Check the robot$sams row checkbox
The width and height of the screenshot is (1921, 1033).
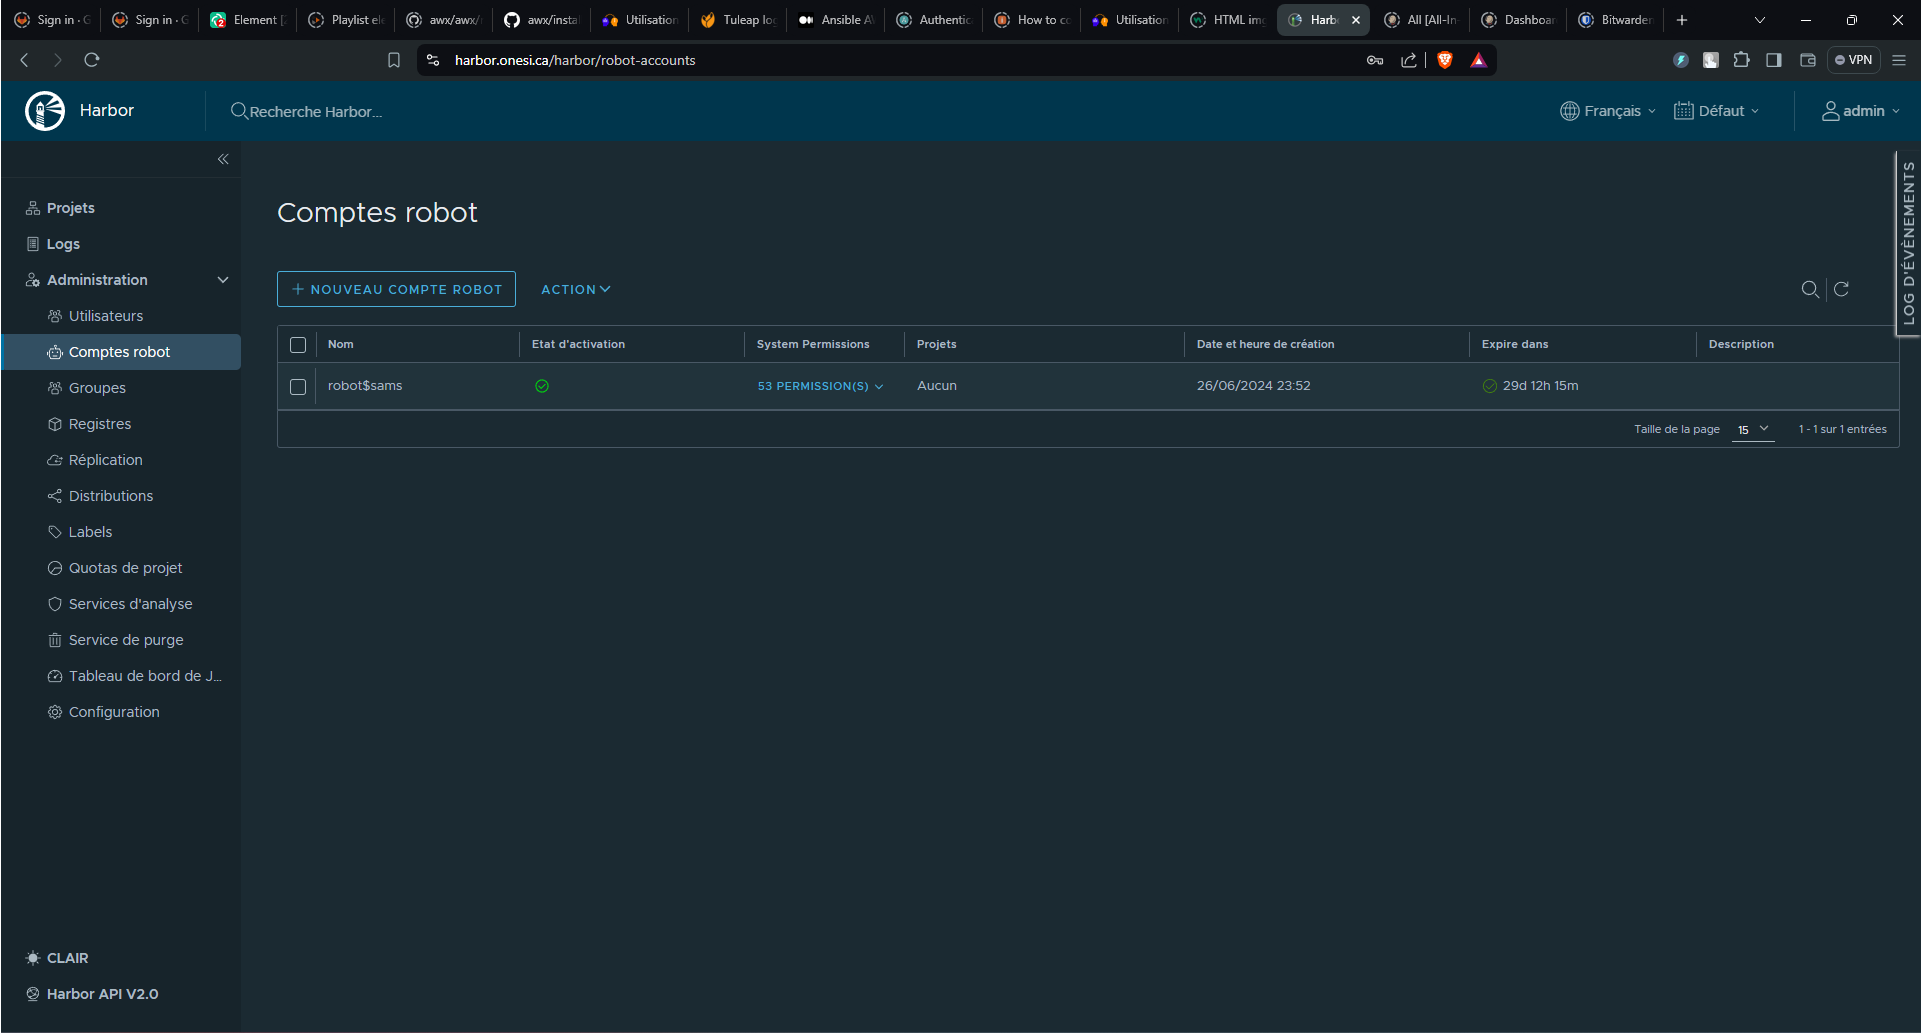(x=298, y=387)
